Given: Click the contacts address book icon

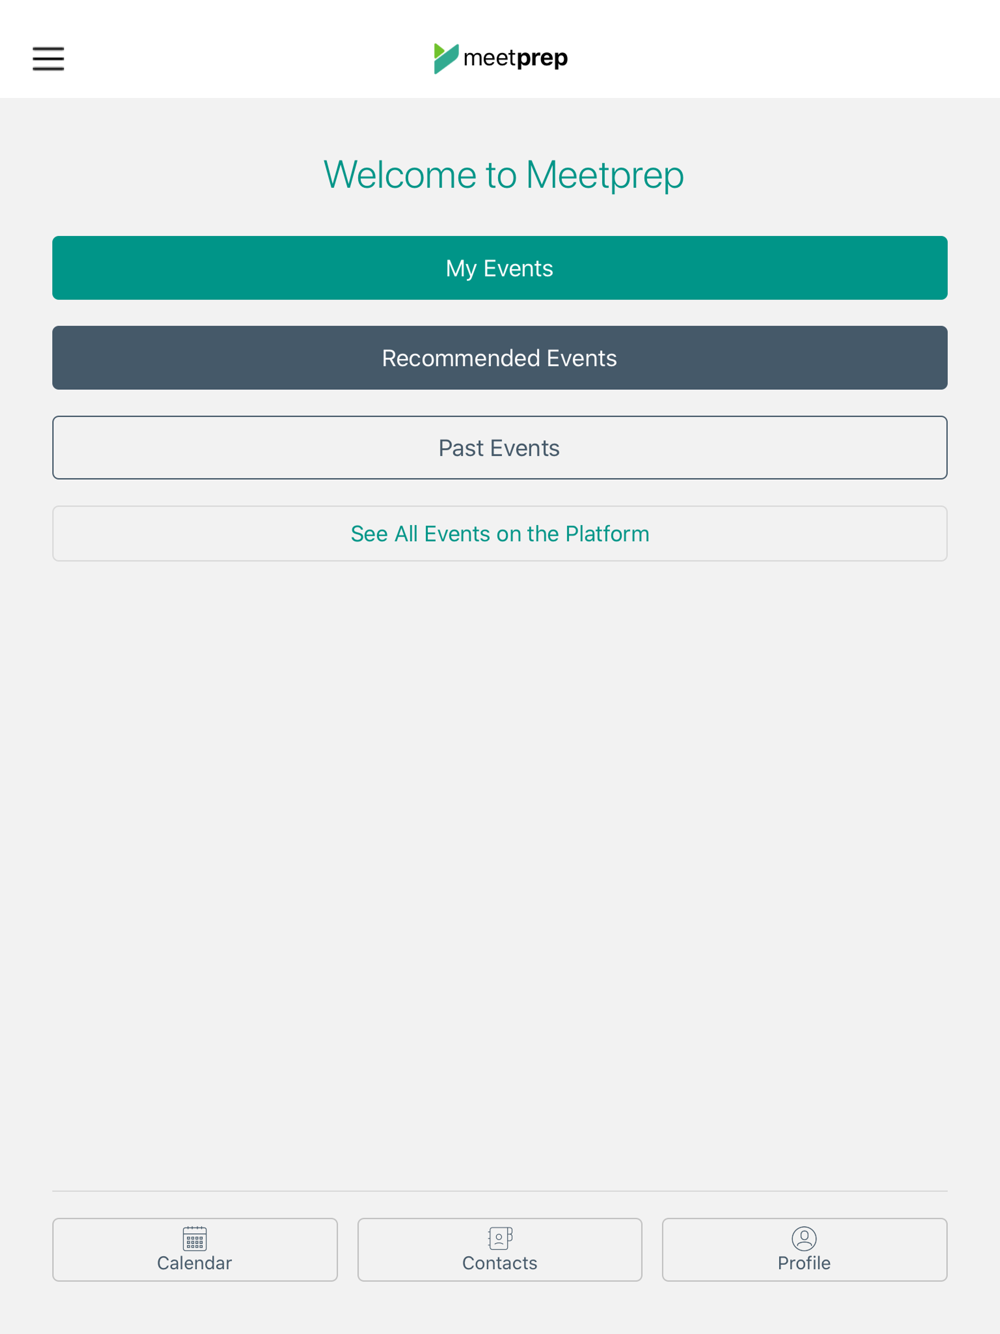Looking at the screenshot, I should (500, 1238).
